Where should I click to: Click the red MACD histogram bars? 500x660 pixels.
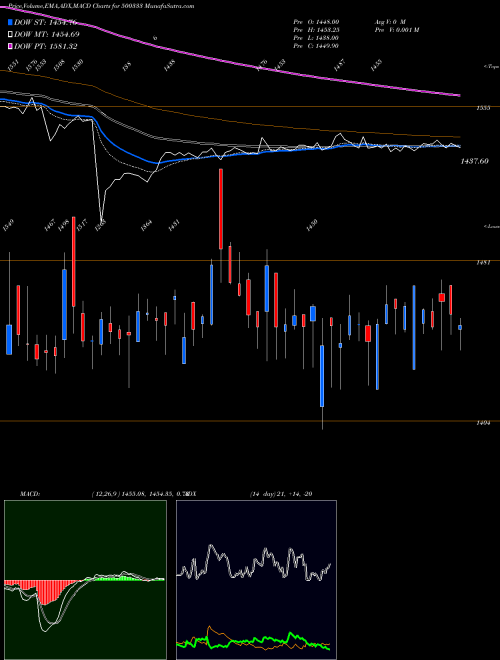(x=44, y=591)
